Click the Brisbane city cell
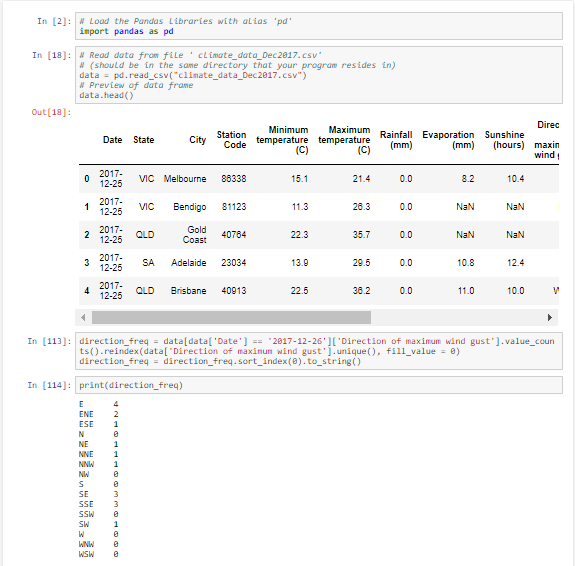Viewport: 575px width, 566px height. pyautogui.click(x=188, y=291)
